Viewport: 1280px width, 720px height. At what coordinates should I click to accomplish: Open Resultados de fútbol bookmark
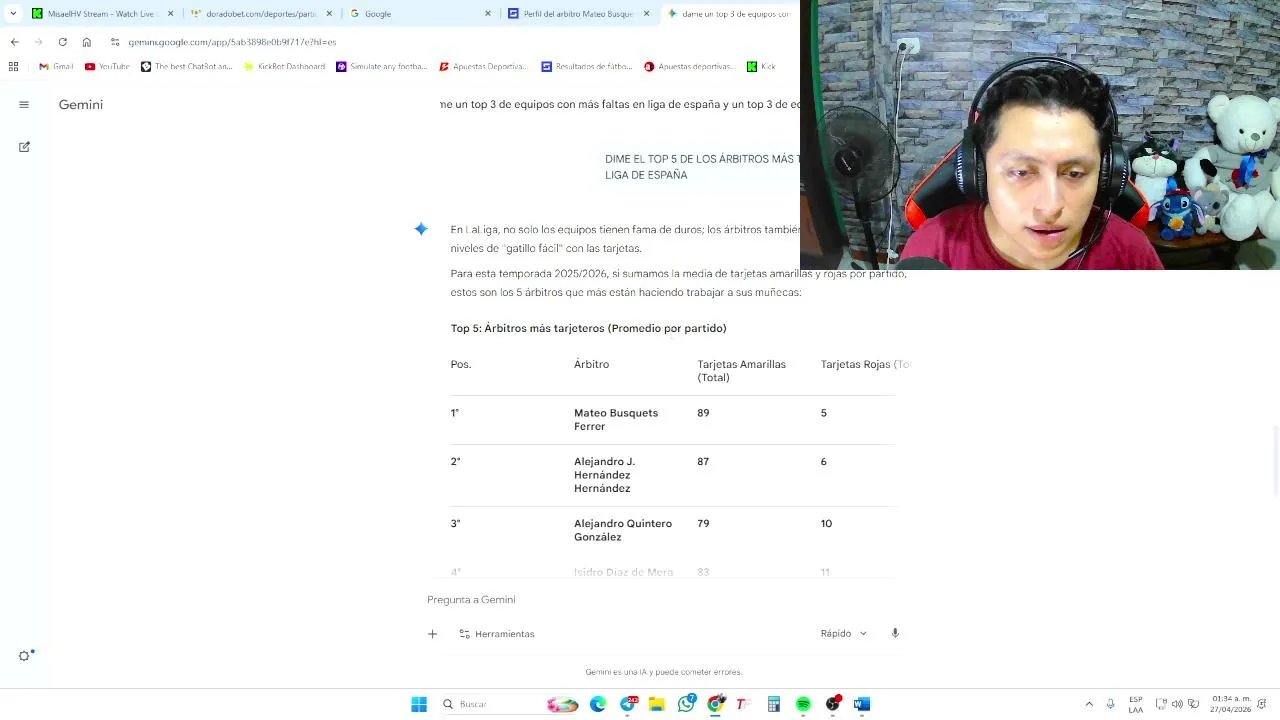point(586,67)
